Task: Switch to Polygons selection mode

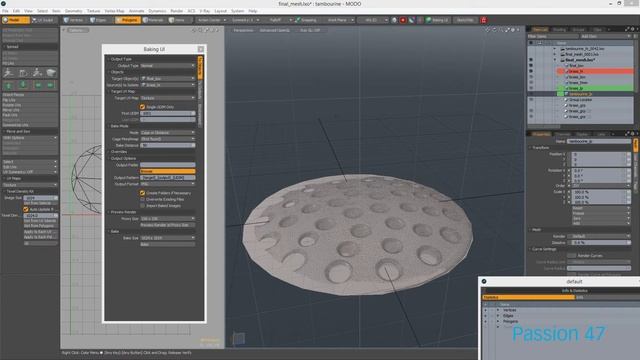Action: click(128, 20)
